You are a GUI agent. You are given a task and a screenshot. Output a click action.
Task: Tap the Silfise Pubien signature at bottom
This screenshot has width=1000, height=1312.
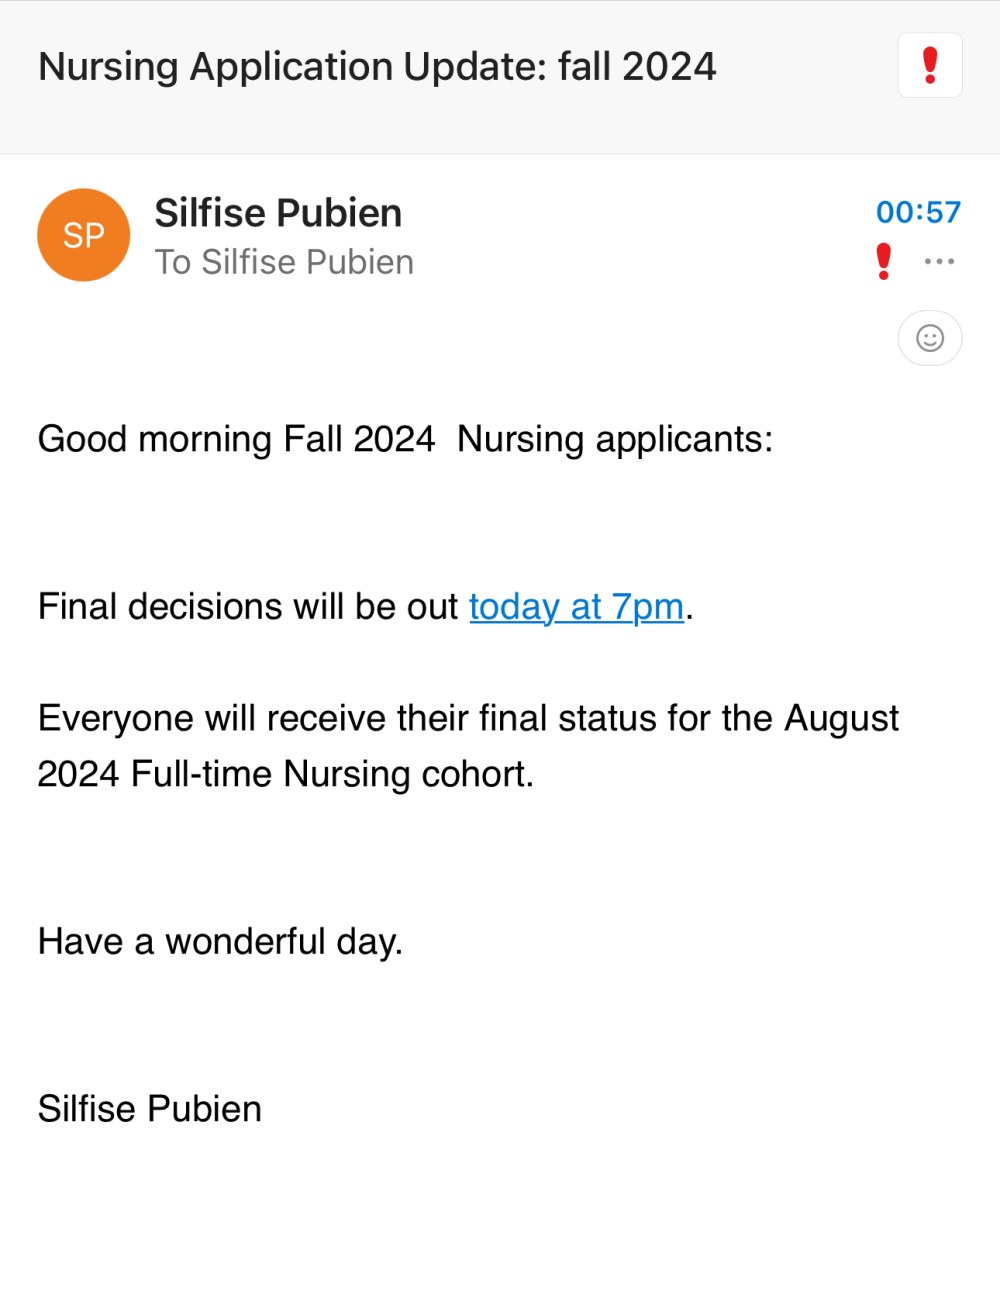(150, 1109)
